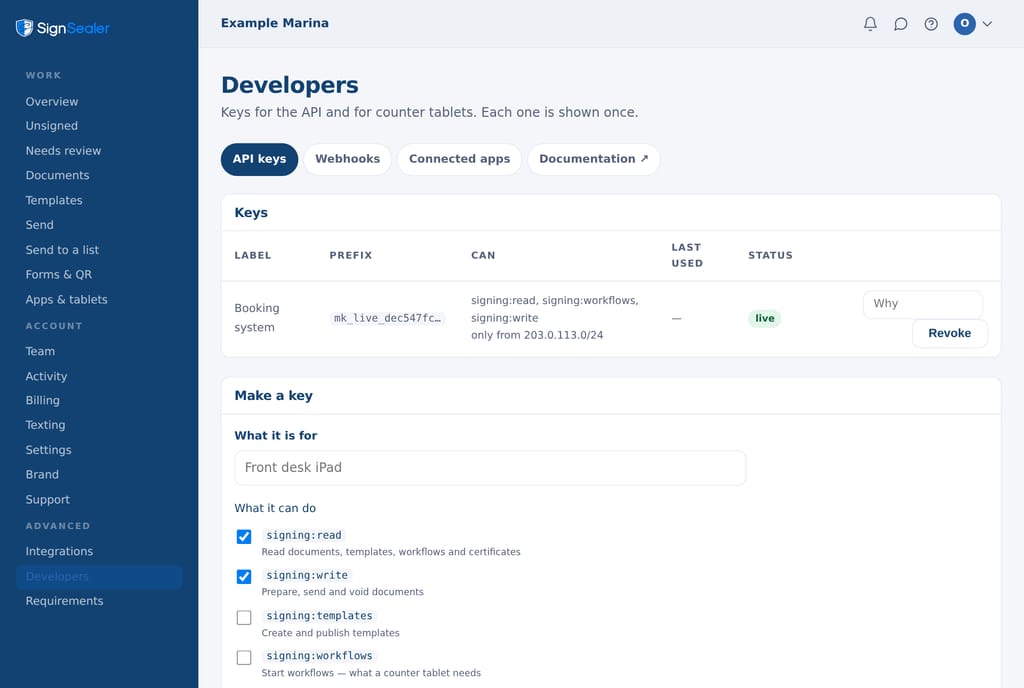Screen dimensions: 1024x688
Task: Focus the Why reason field
Action: [x=923, y=304]
